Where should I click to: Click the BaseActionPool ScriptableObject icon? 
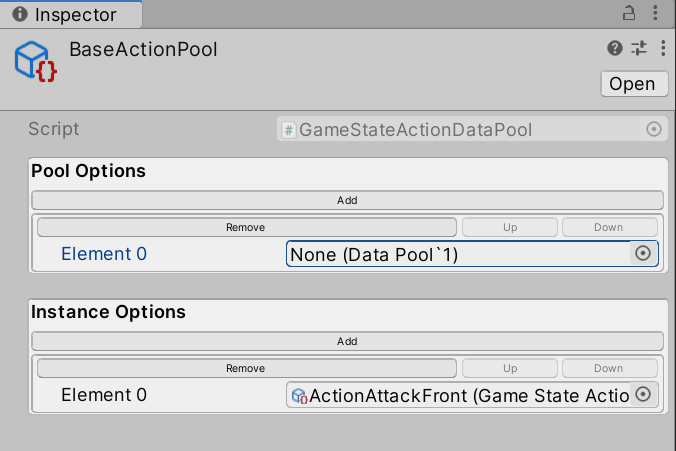pos(35,62)
